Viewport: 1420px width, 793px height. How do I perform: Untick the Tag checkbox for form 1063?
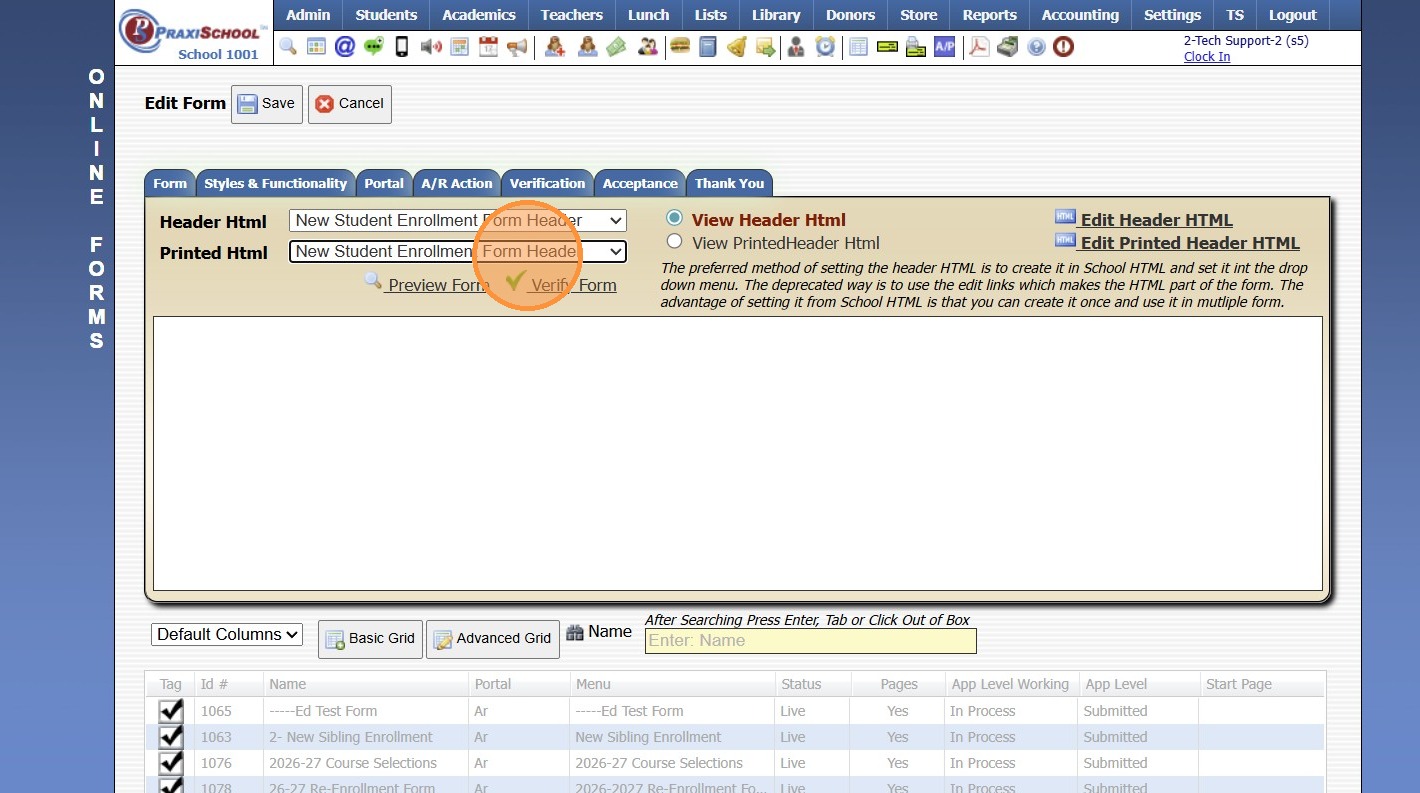(171, 736)
